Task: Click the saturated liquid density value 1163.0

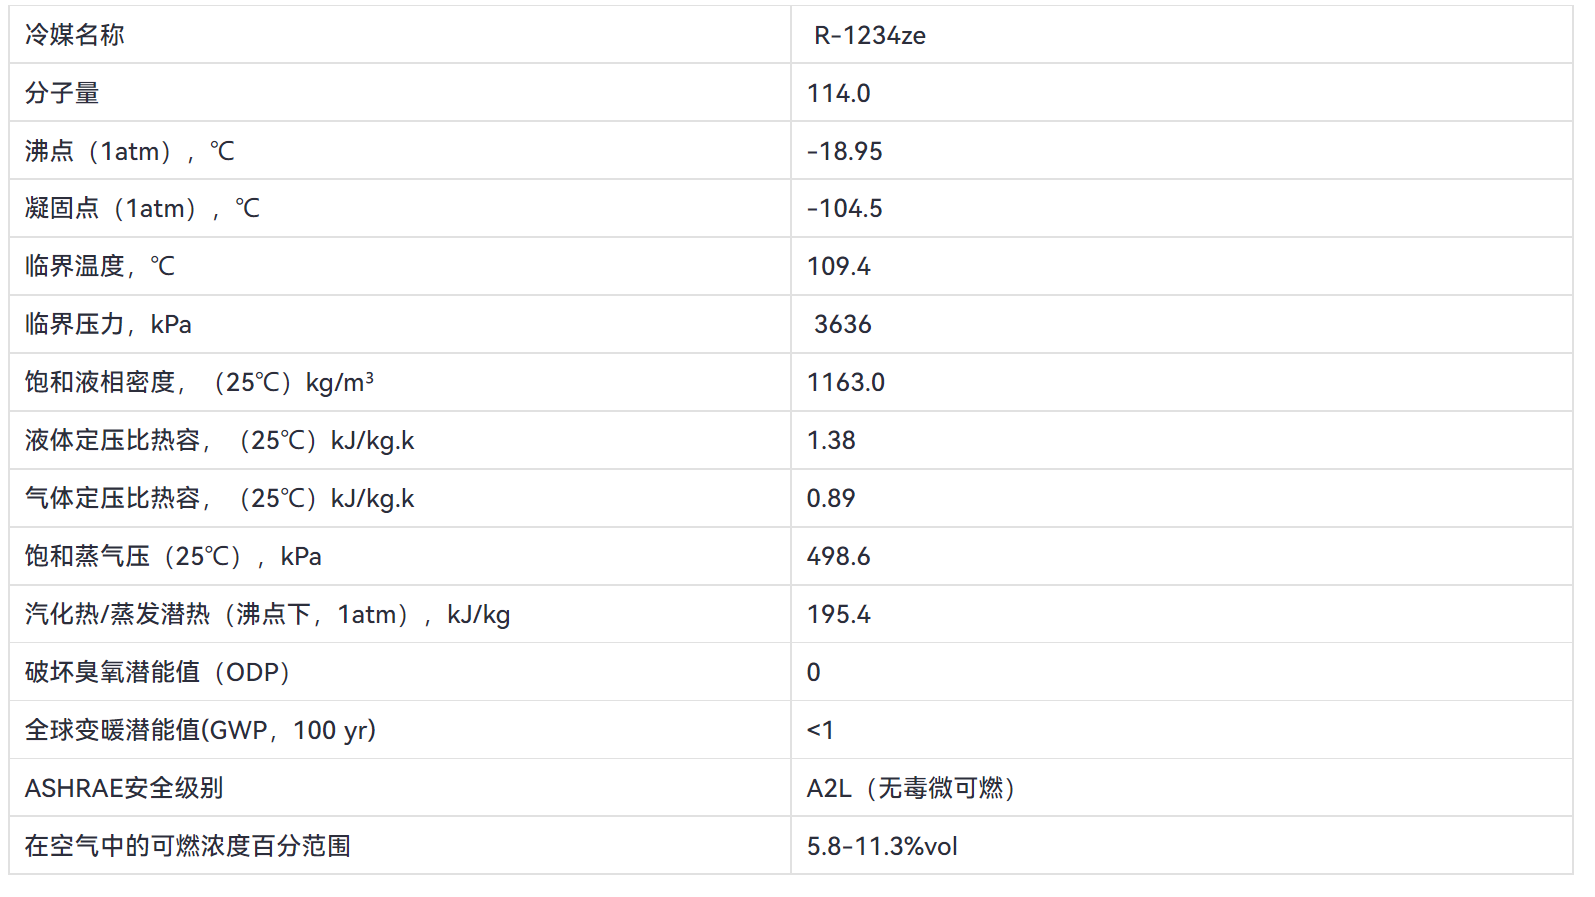Action: tap(845, 382)
